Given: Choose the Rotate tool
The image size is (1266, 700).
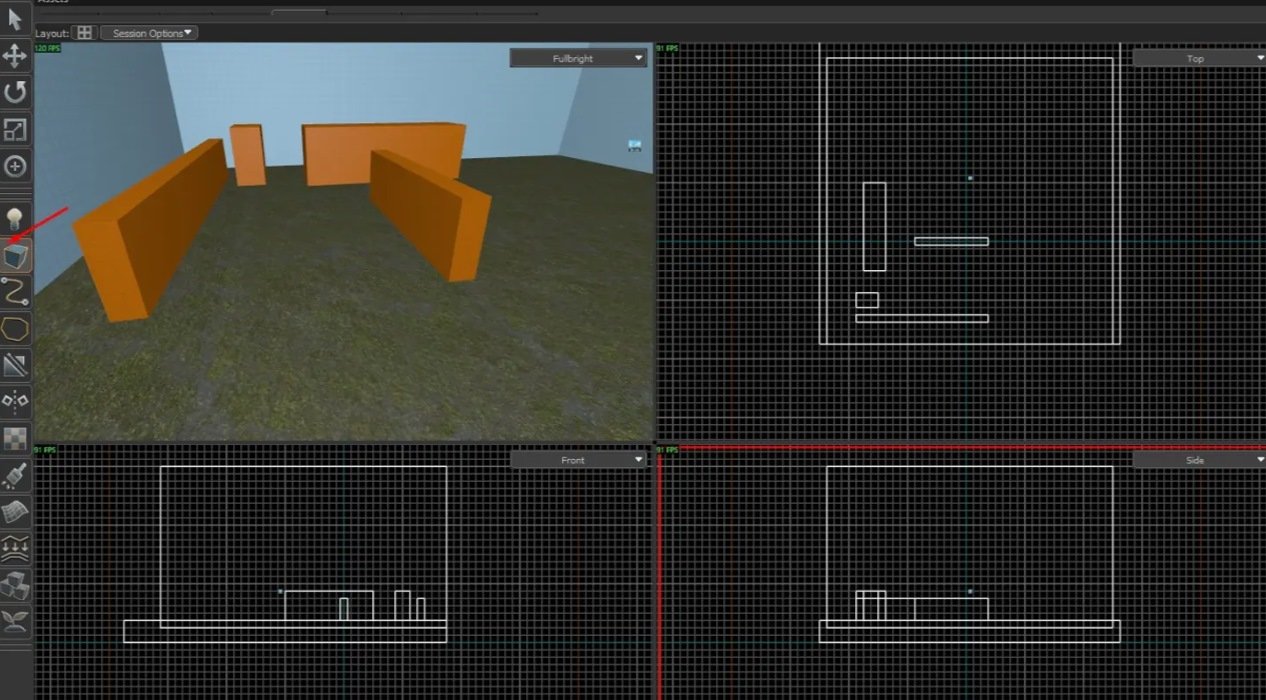Looking at the screenshot, I should click(x=15, y=93).
